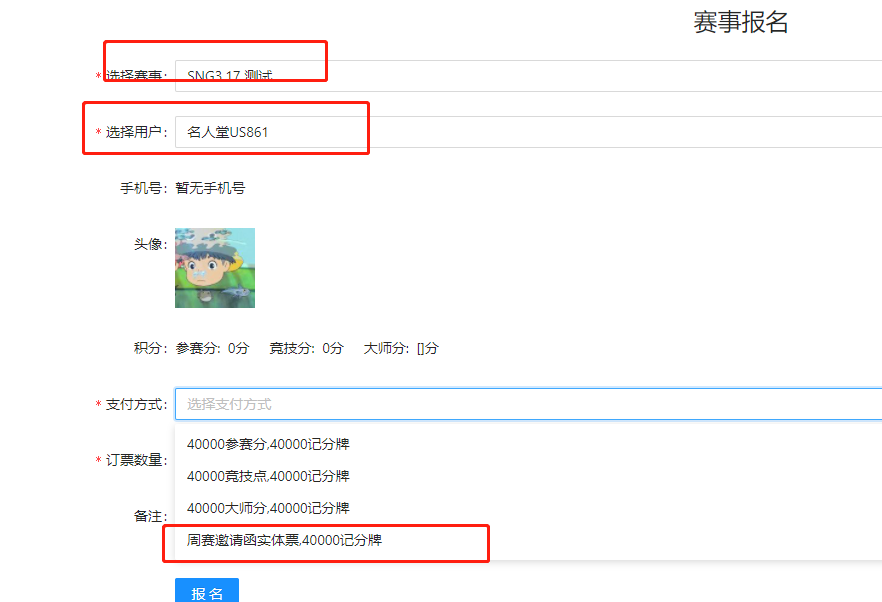This screenshot has height=602, width=882.
Task: Click the 竞技分 0分 score text
Action: [306, 348]
